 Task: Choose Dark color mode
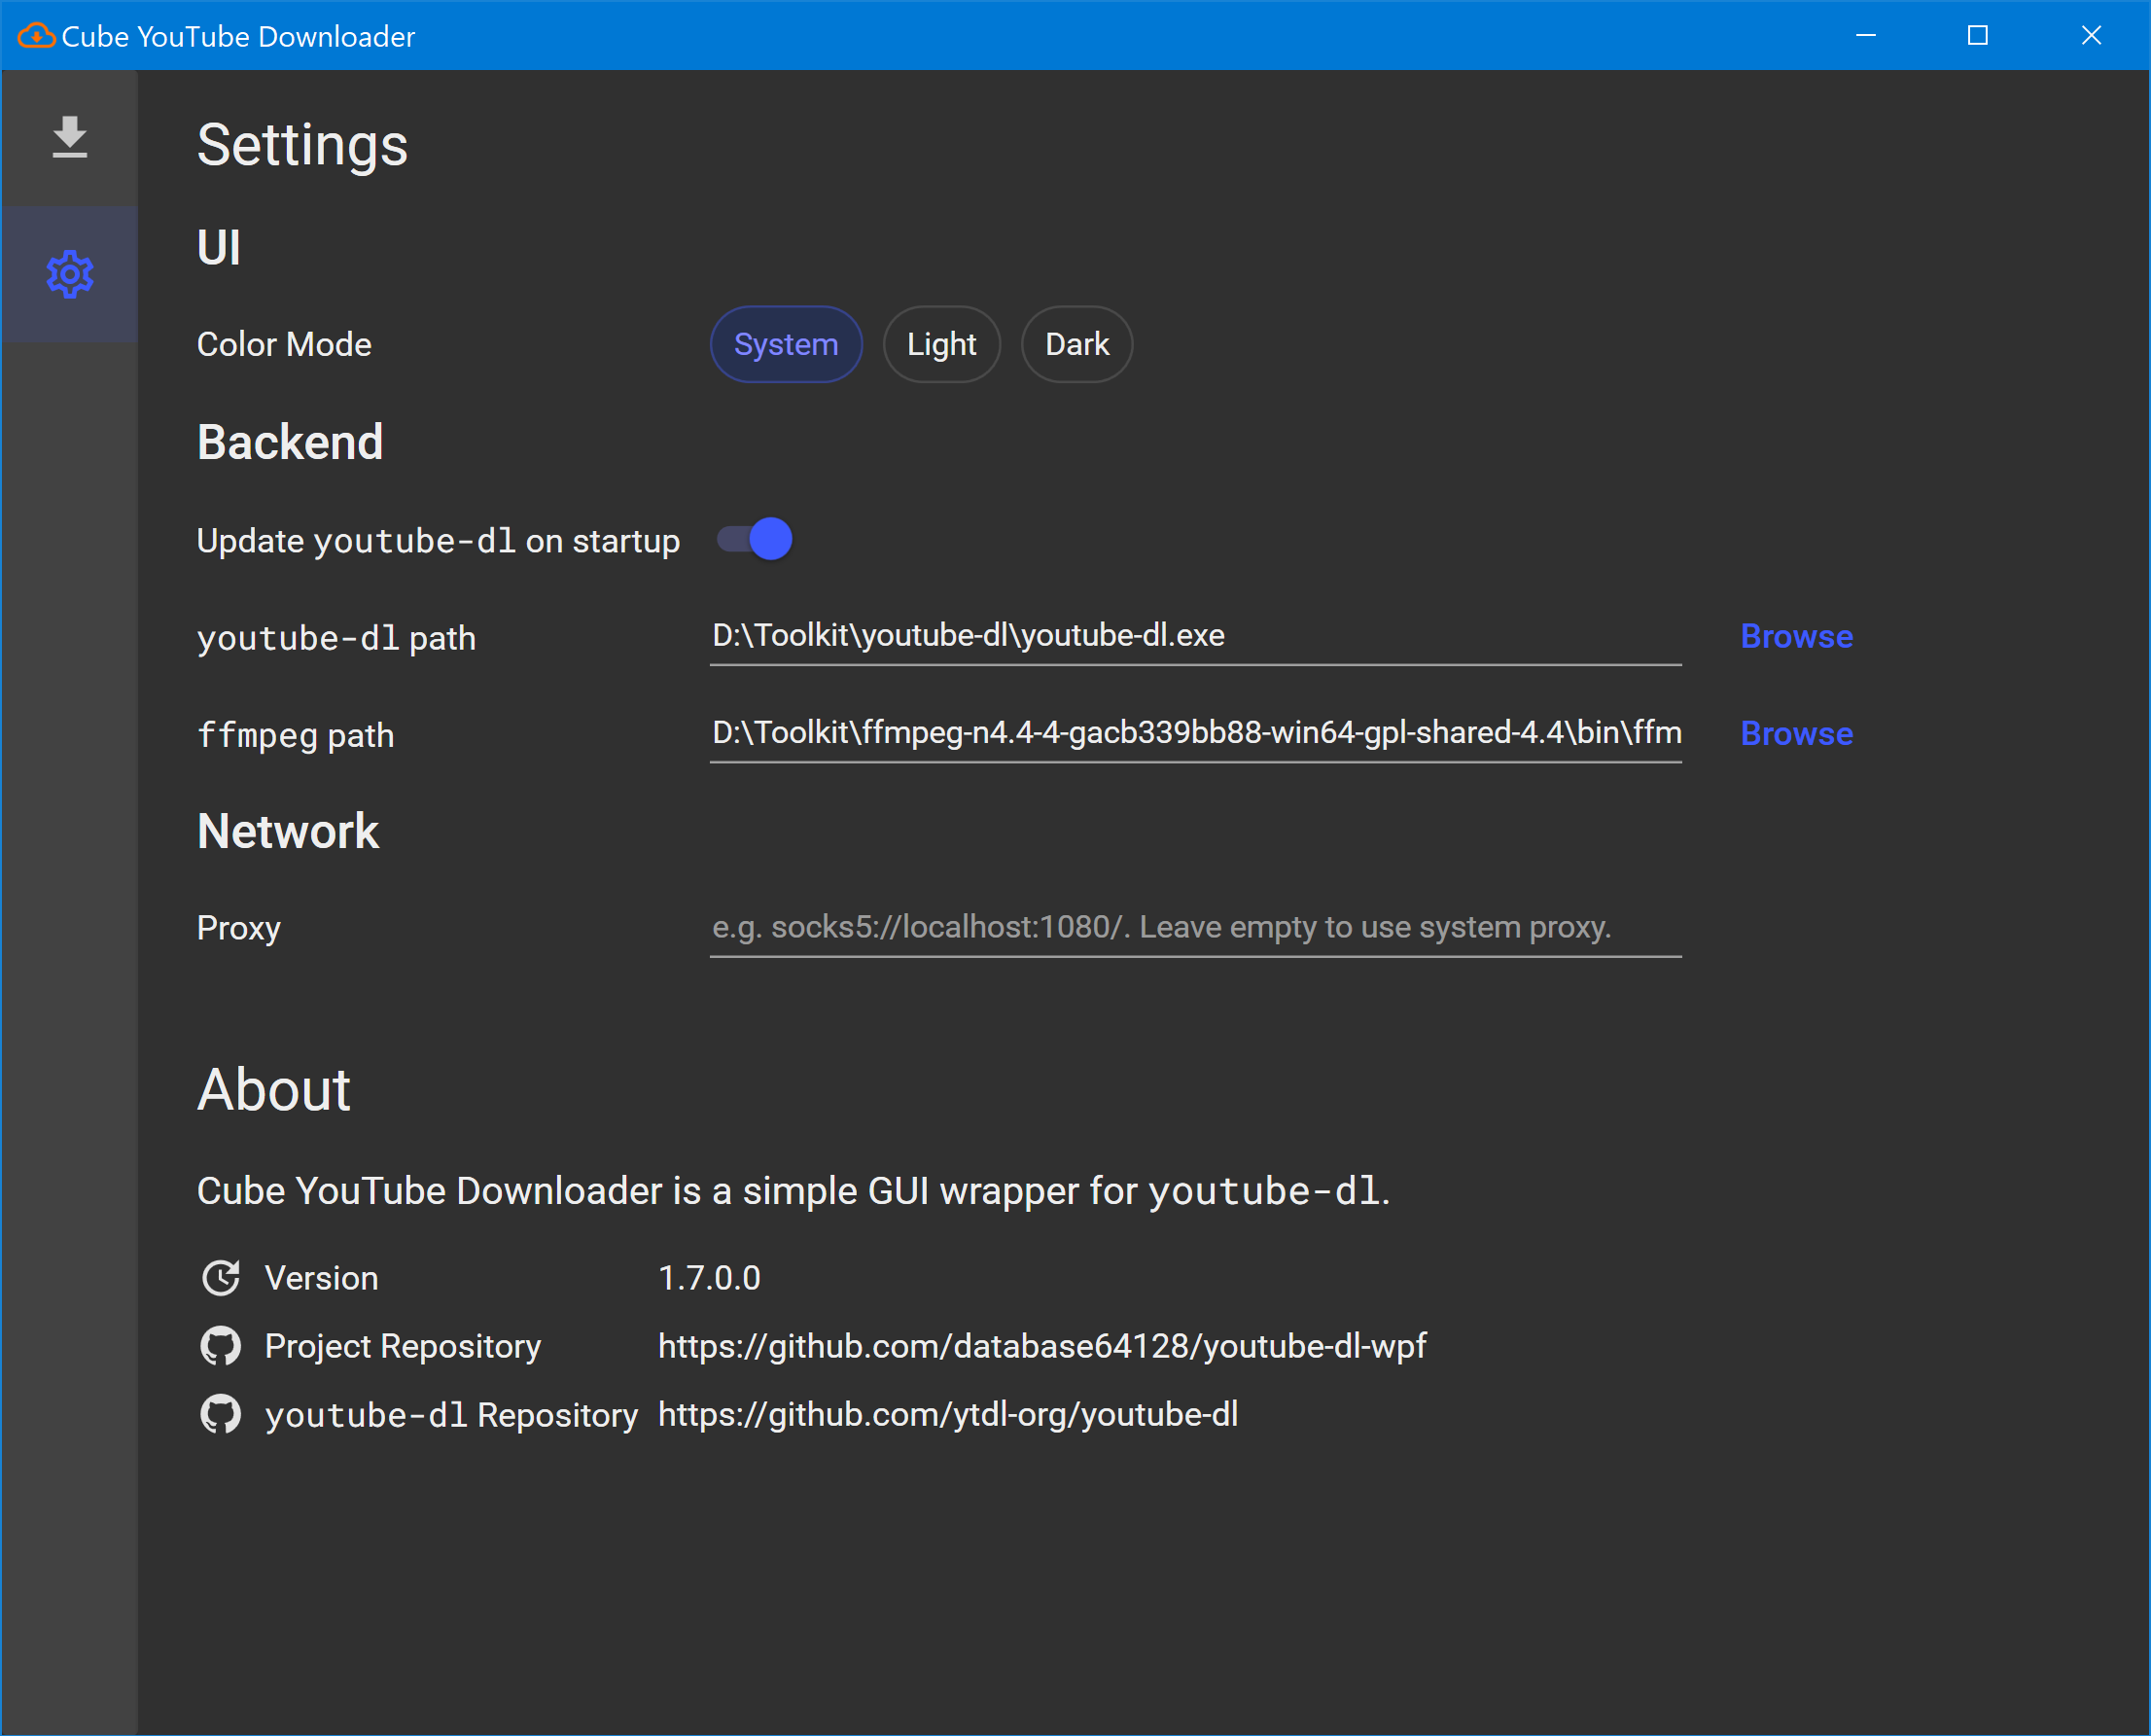pyautogui.click(x=1077, y=344)
